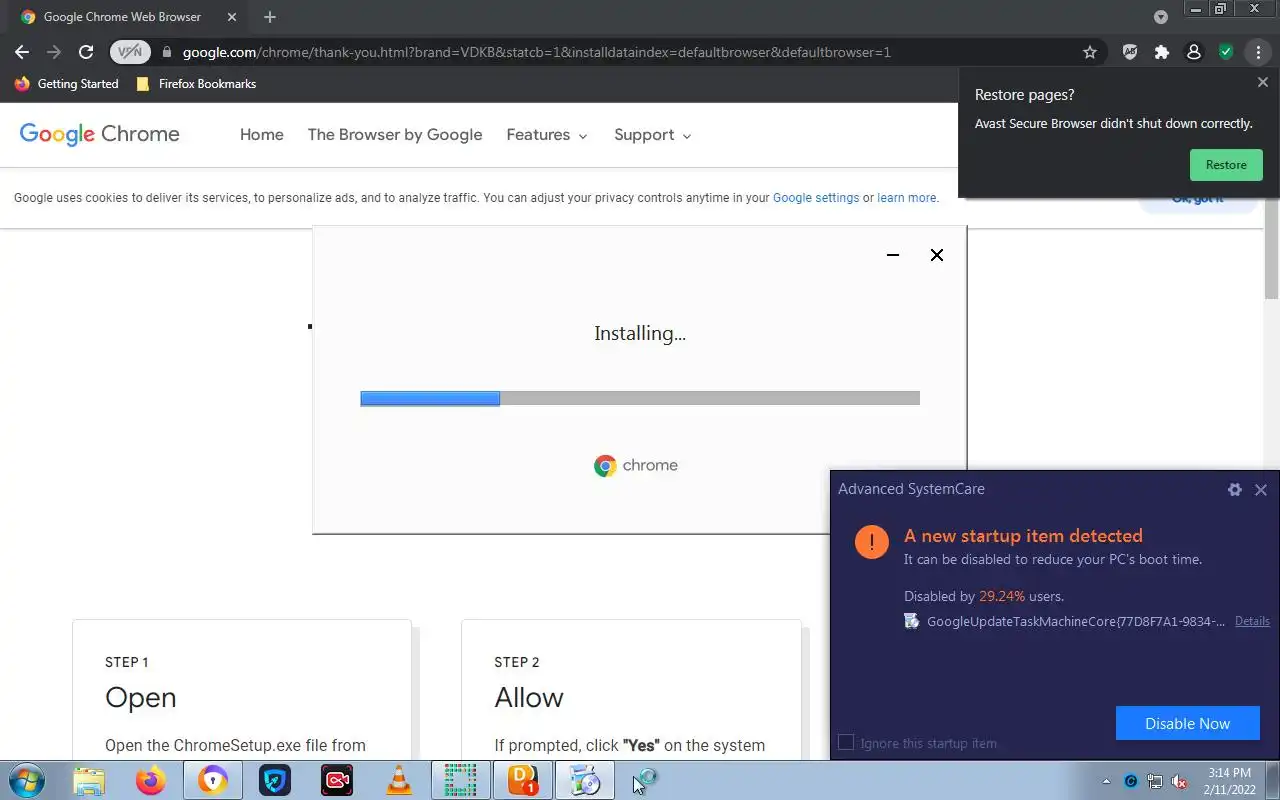Switch to Avast Secure Browser taskbar button
This screenshot has width=1280, height=800.
pyautogui.click(x=213, y=780)
